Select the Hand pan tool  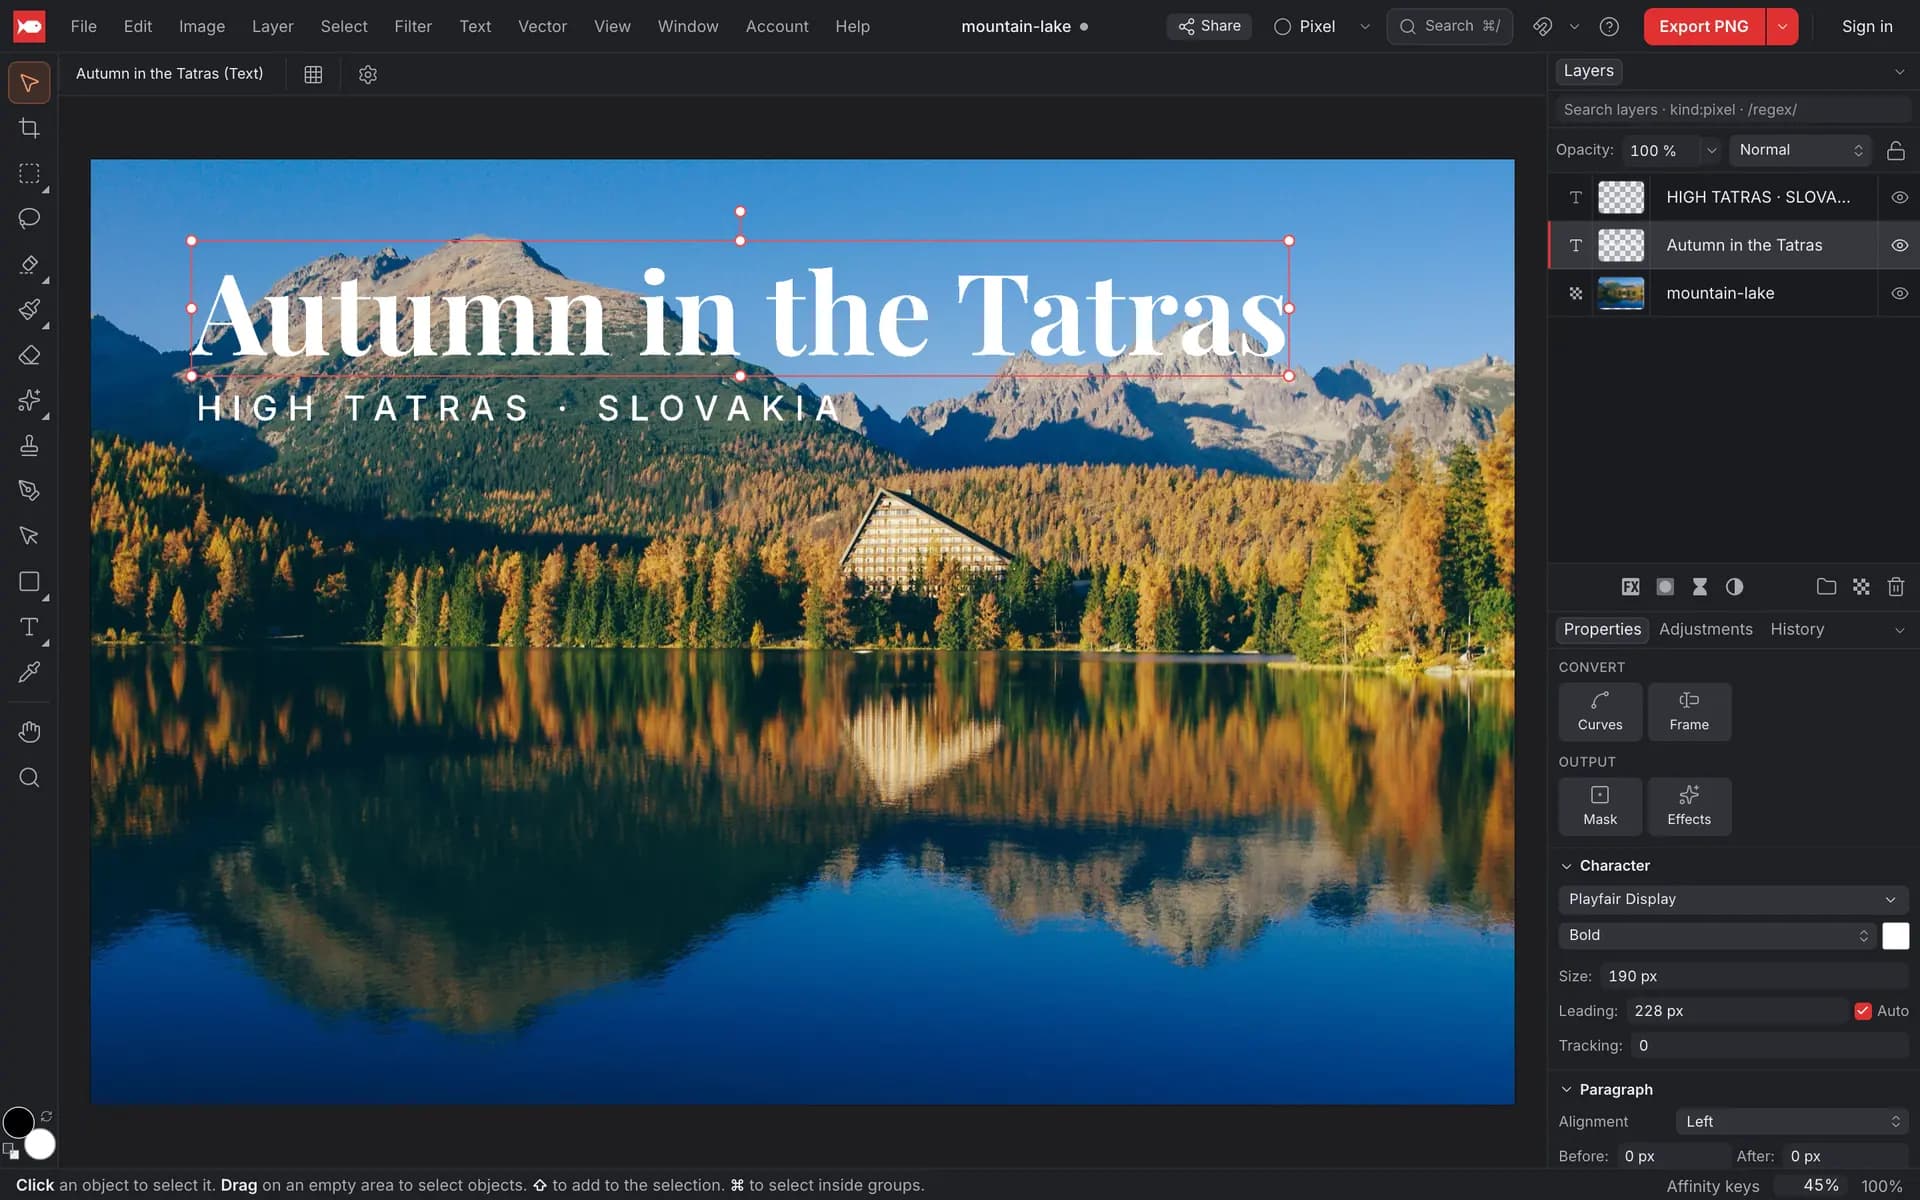pyautogui.click(x=29, y=732)
